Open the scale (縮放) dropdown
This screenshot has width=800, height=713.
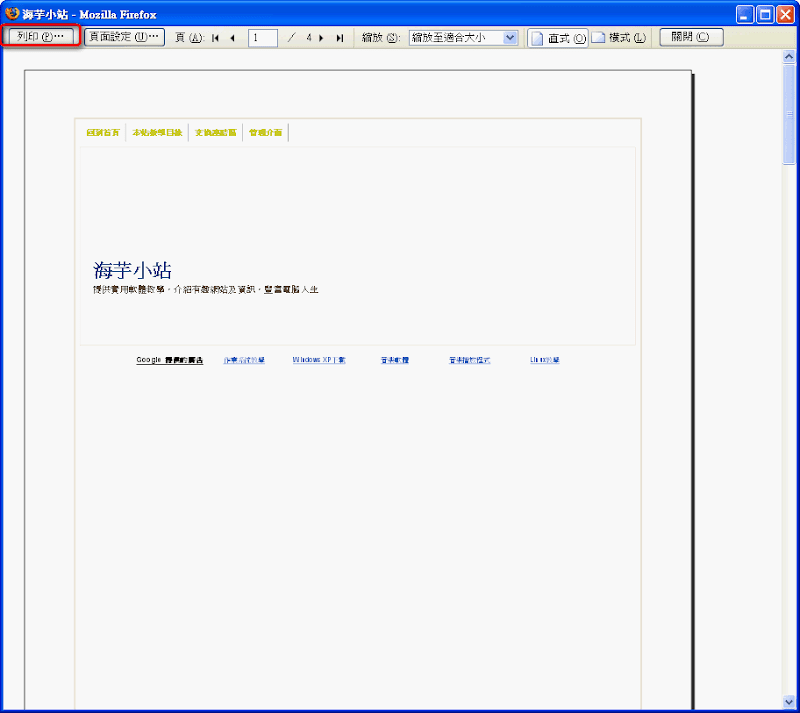tap(463, 38)
